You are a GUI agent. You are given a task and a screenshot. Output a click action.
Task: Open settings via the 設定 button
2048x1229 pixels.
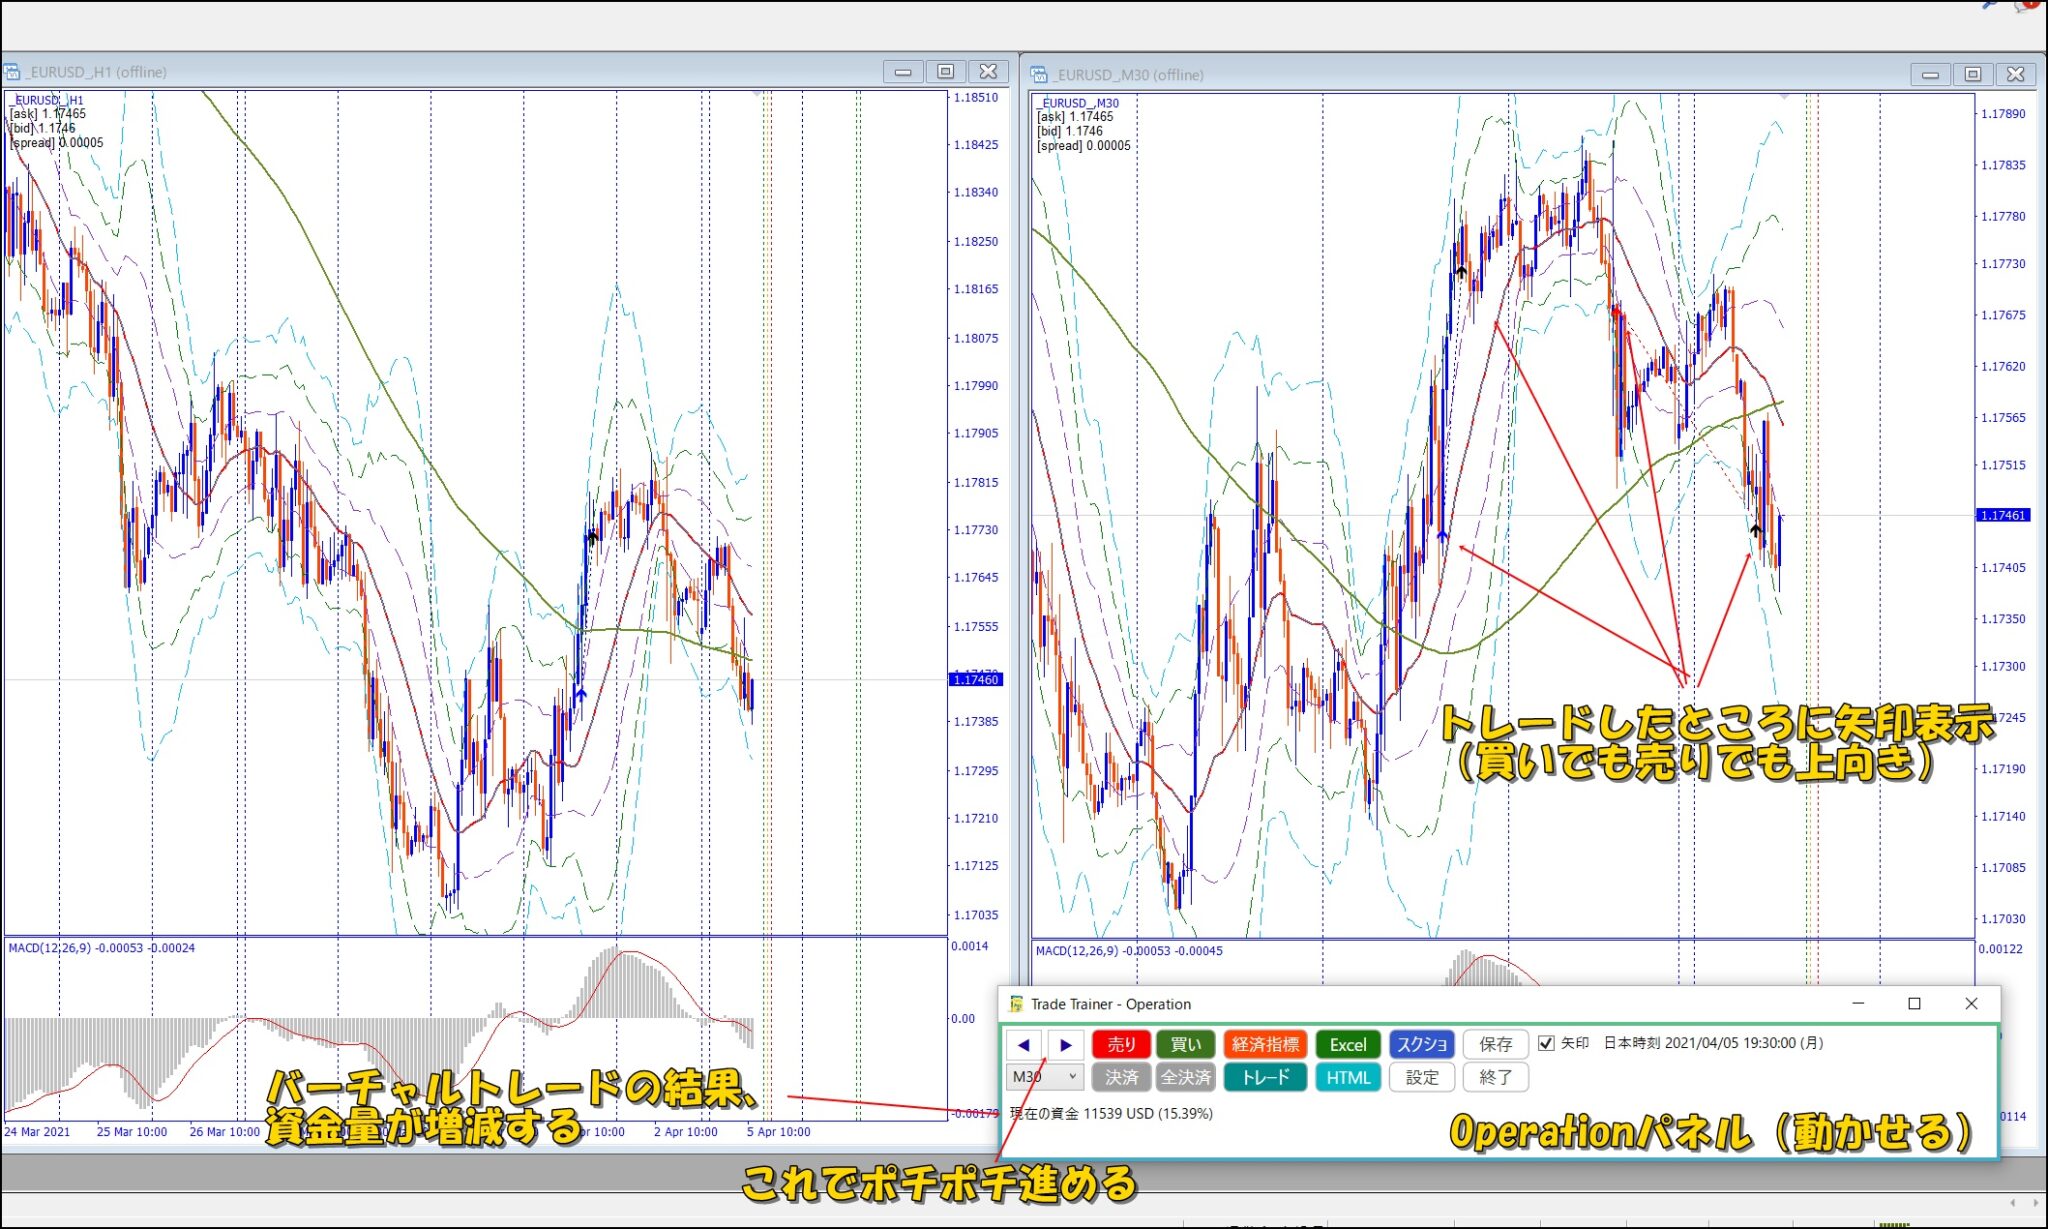click(1422, 1078)
